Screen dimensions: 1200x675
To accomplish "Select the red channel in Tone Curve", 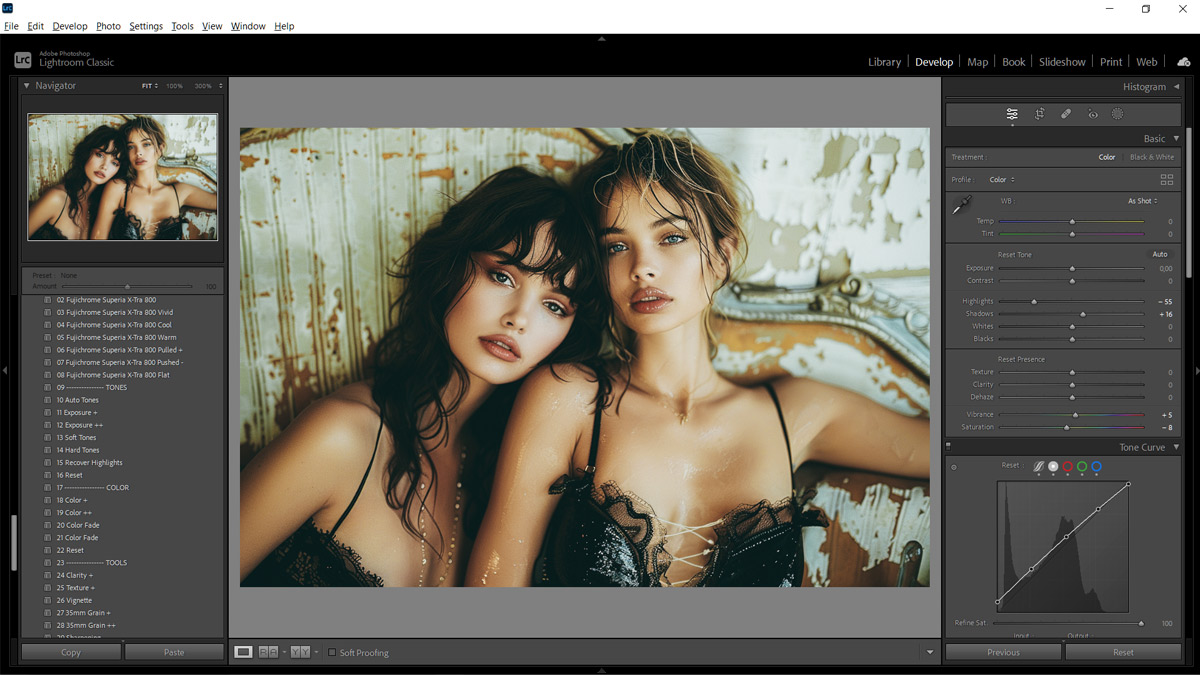I will click(1068, 467).
